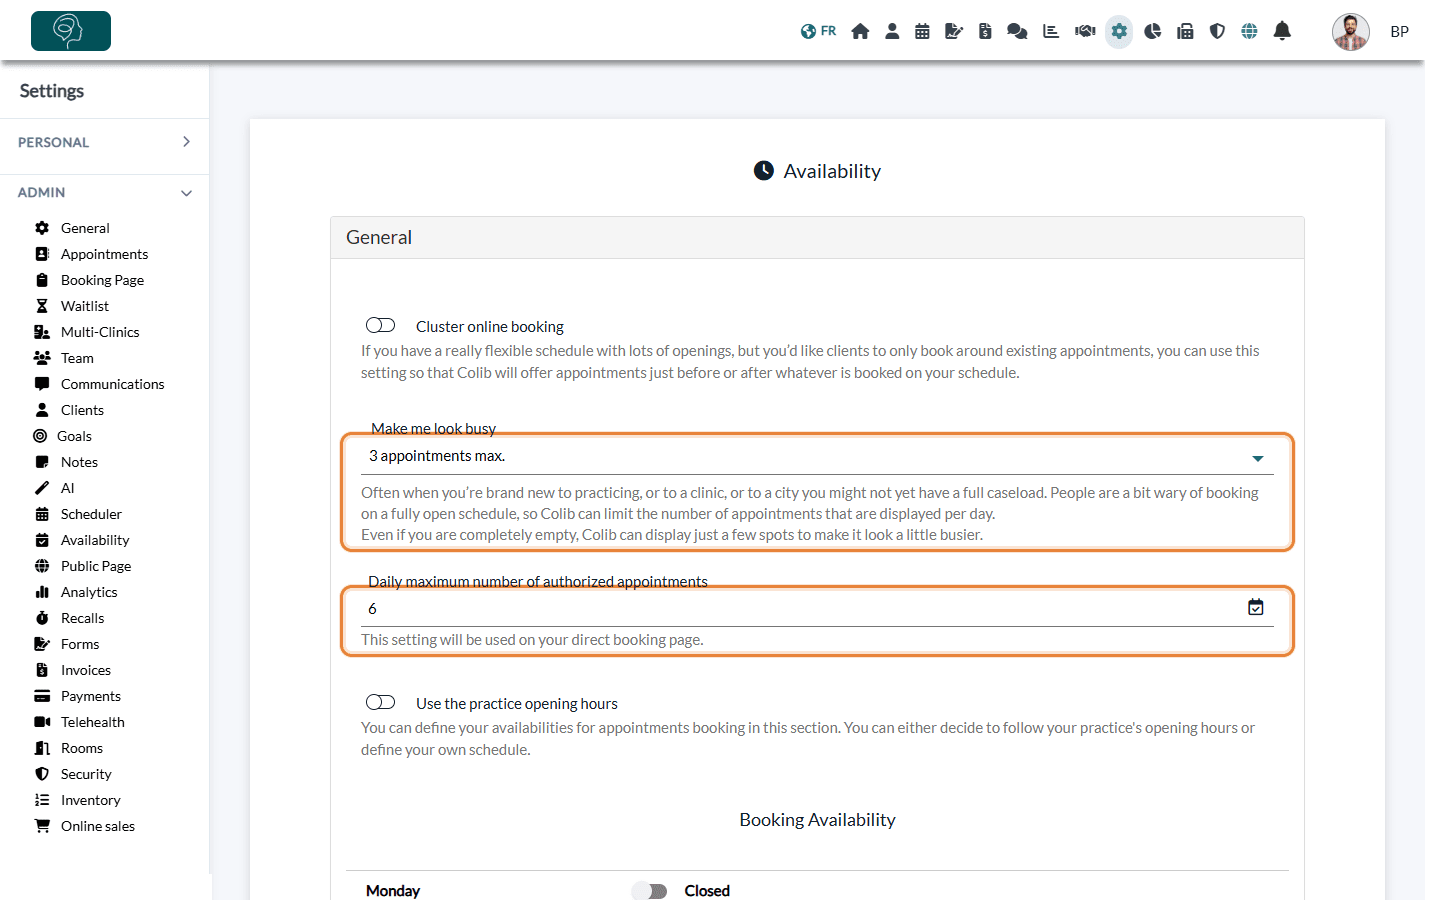This screenshot has width=1440, height=900.
Task: Open General admin settings
Action: [85, 228]
